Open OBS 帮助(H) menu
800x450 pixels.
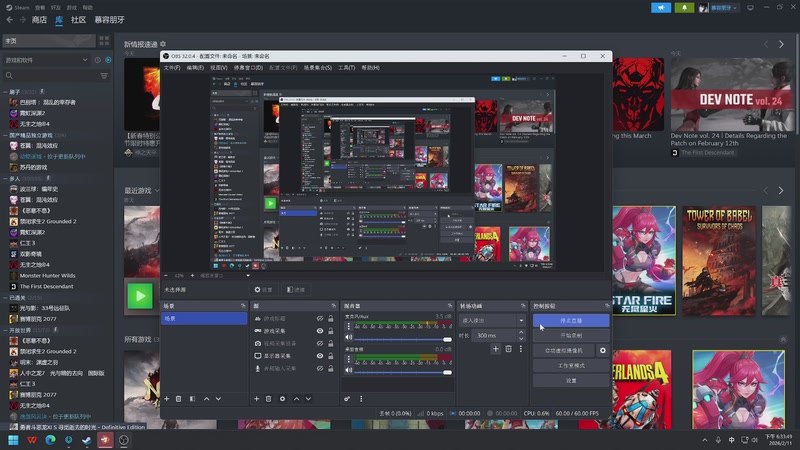pos(370,67)
